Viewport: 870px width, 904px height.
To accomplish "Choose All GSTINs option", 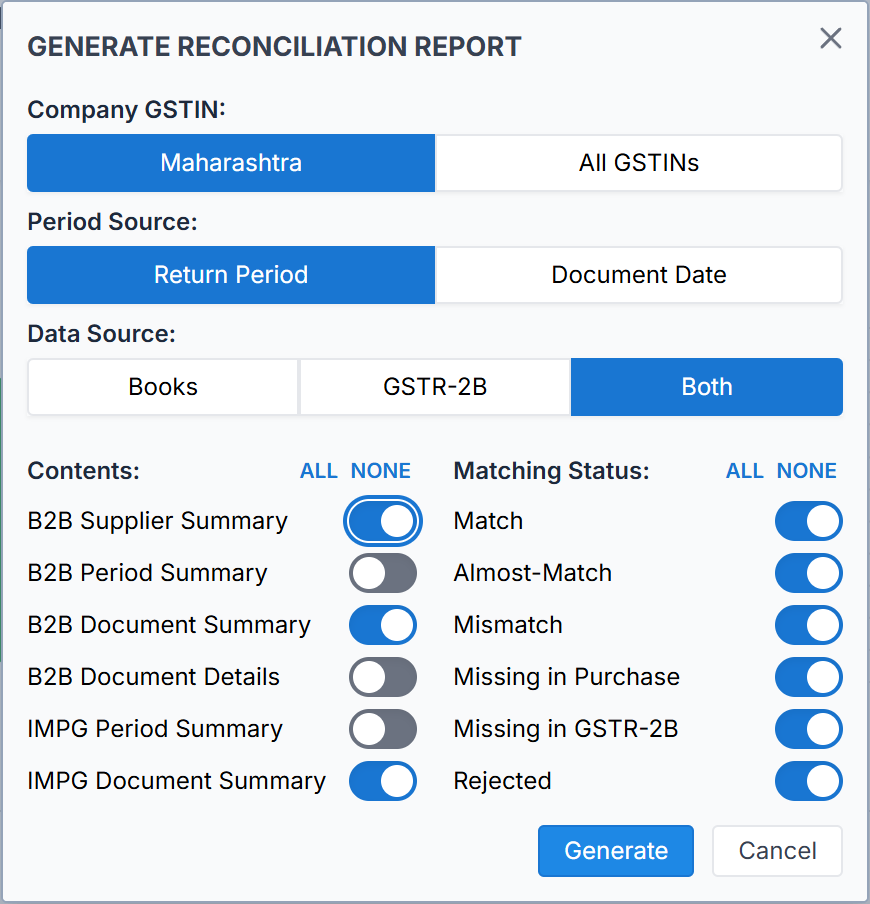I will 639,163.
